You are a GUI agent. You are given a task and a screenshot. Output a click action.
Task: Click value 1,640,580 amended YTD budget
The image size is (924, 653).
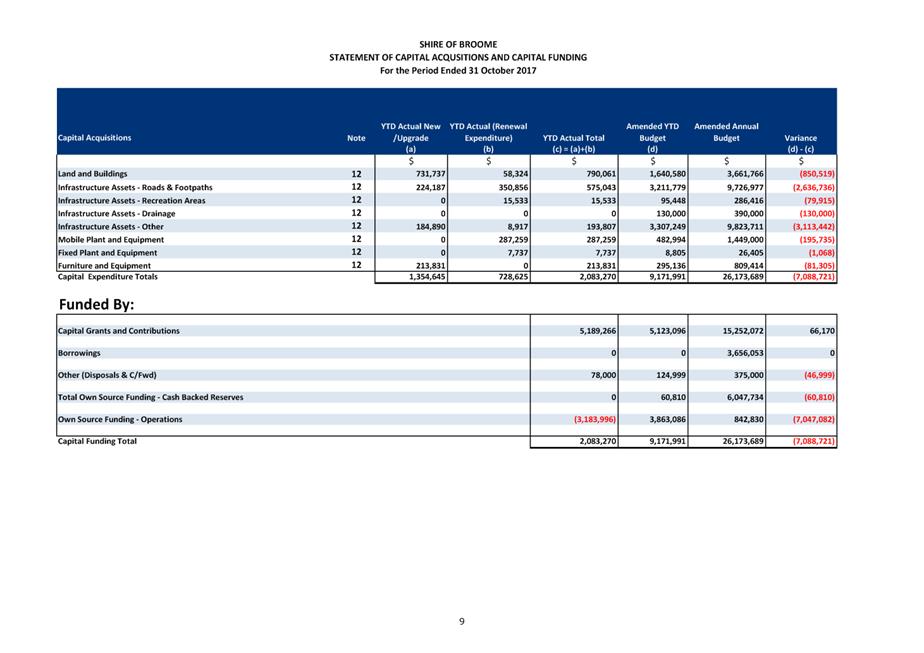(x=668, y=174)
